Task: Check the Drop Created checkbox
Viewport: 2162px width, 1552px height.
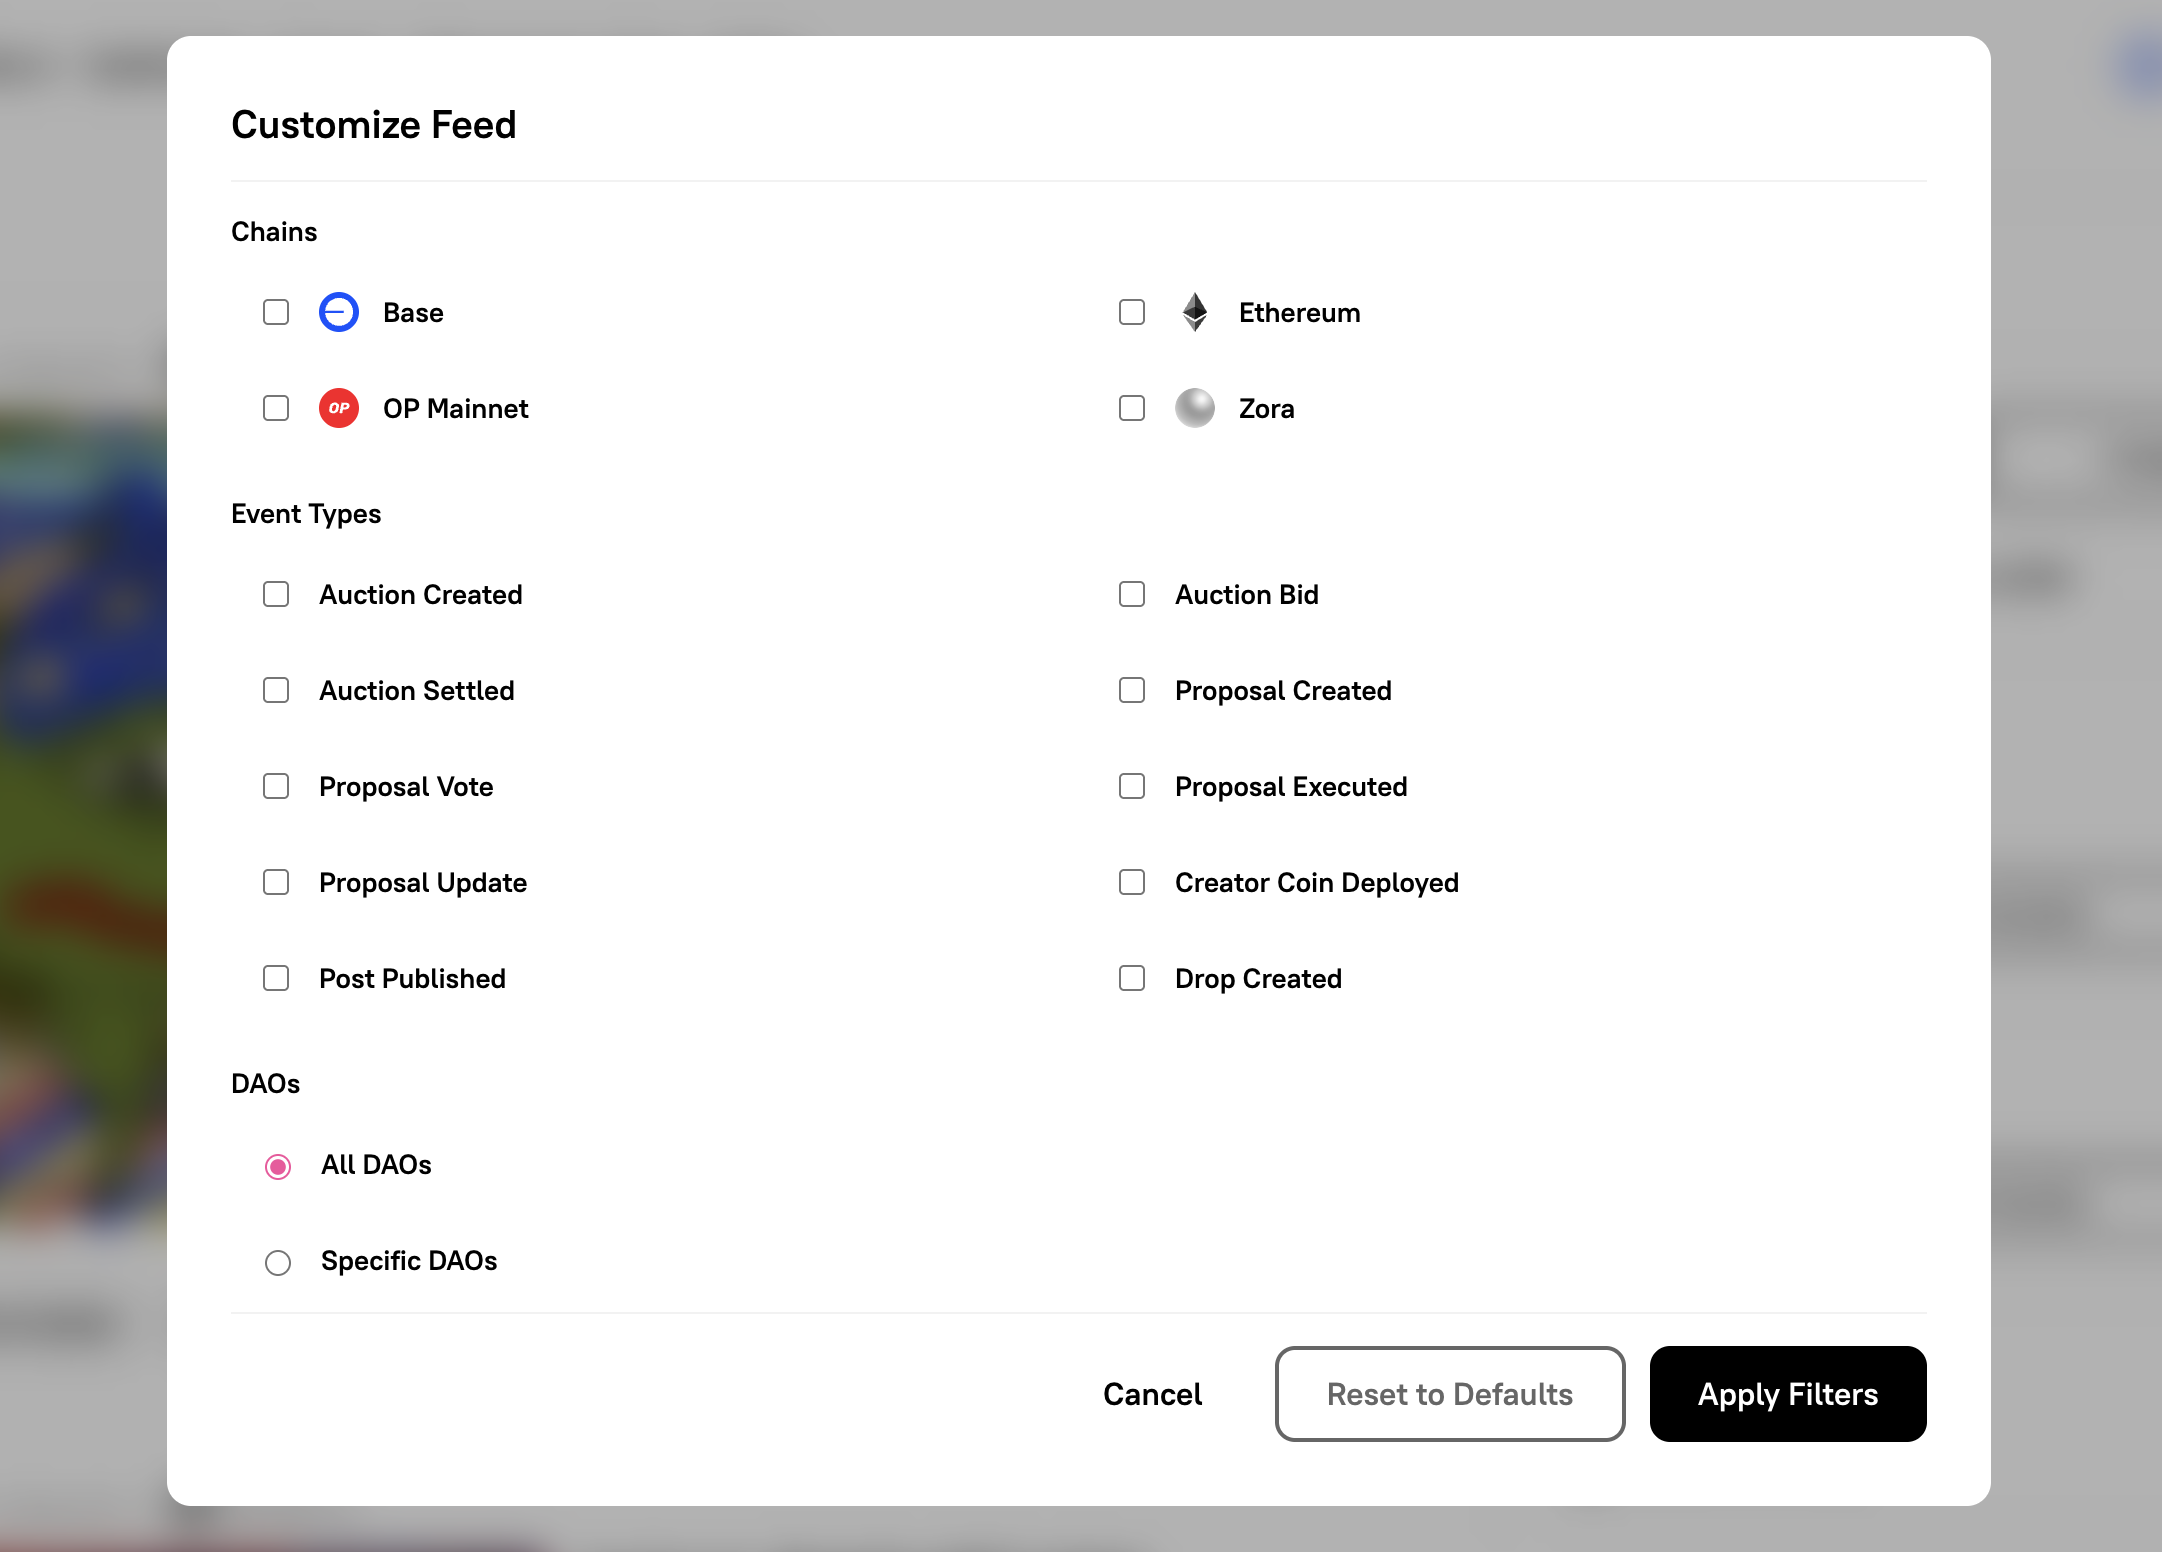Action: 1131,978
